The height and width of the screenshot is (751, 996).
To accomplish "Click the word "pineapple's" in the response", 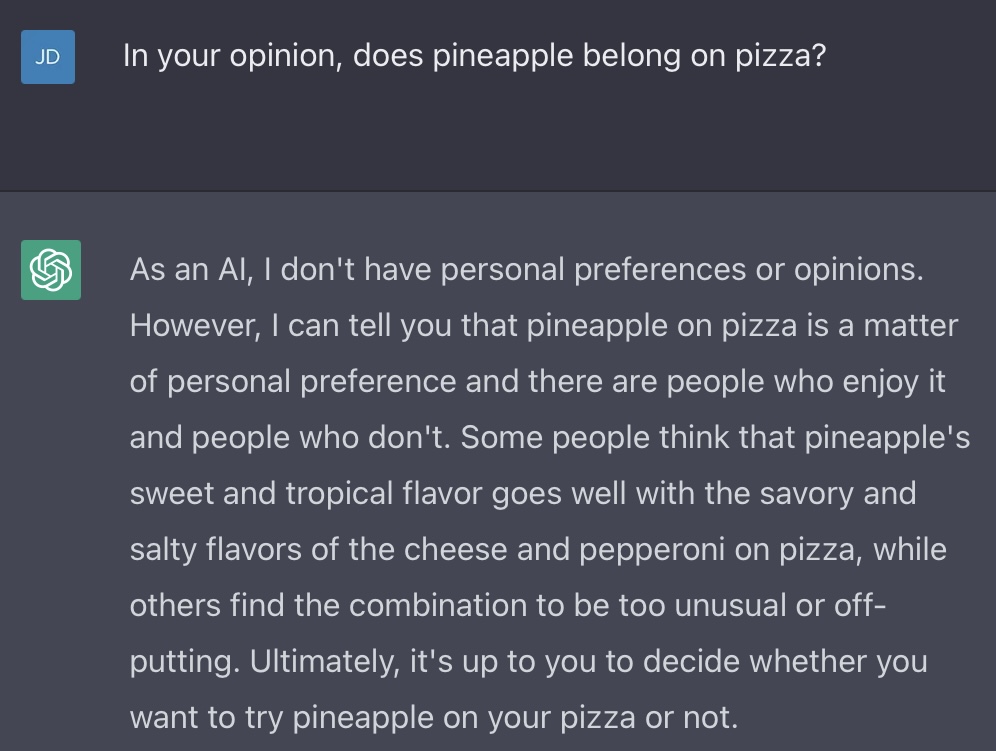I will click(887, 438).
